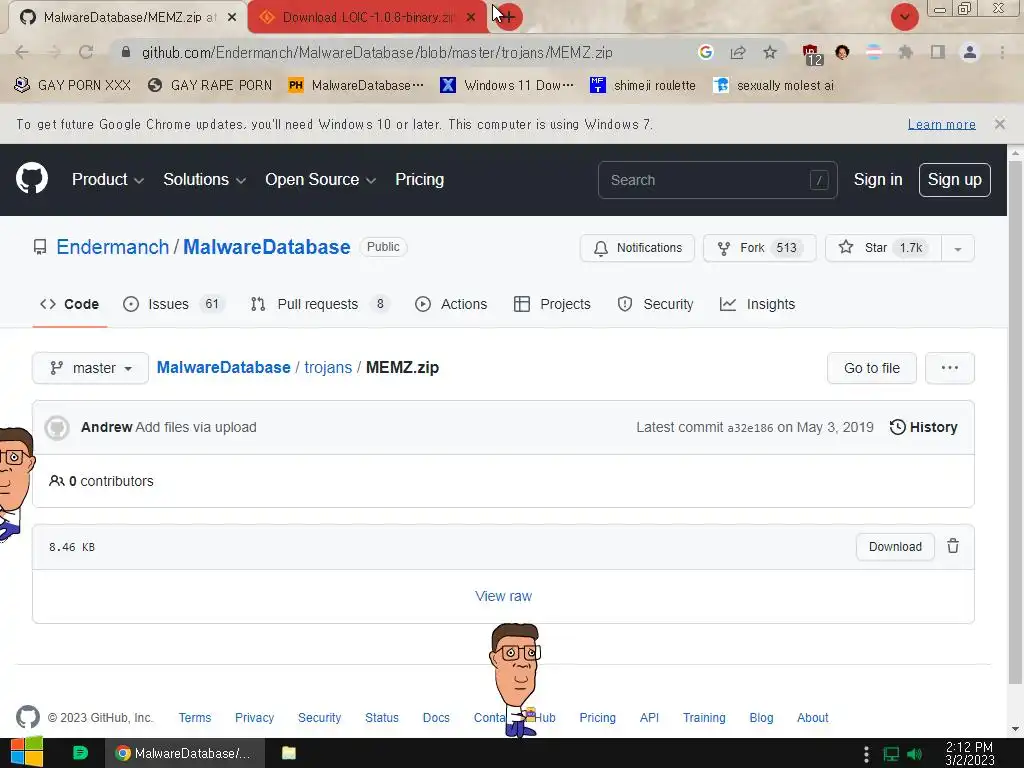Open the green app icon on the taskbar
1024x768 pixels.
click(x=80, y=753)
